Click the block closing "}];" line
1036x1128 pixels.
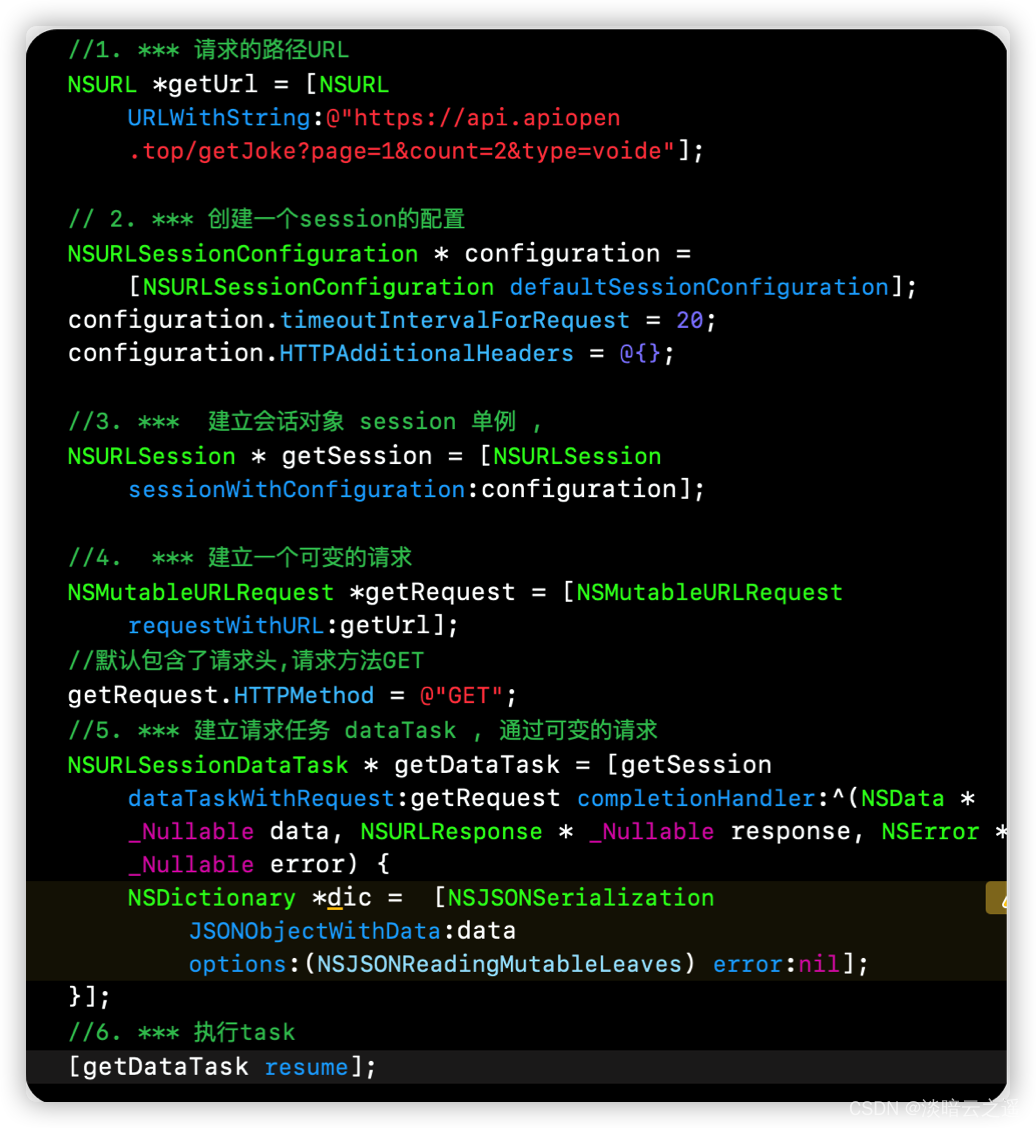[89, 997]
